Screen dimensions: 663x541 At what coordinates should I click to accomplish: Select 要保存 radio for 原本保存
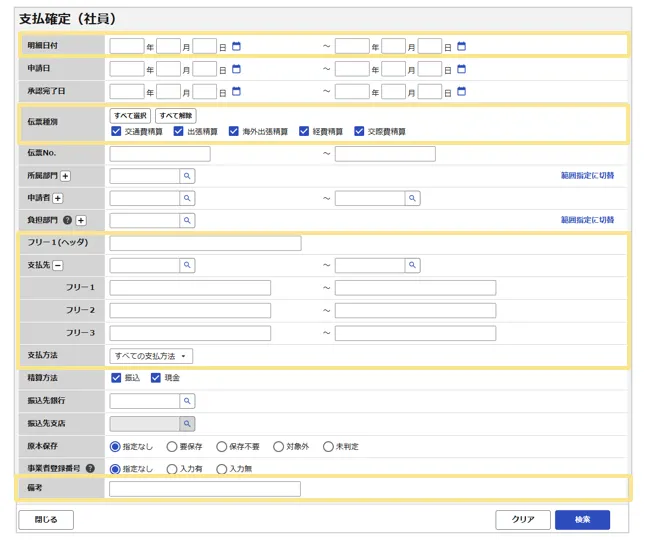click(172, 446)
